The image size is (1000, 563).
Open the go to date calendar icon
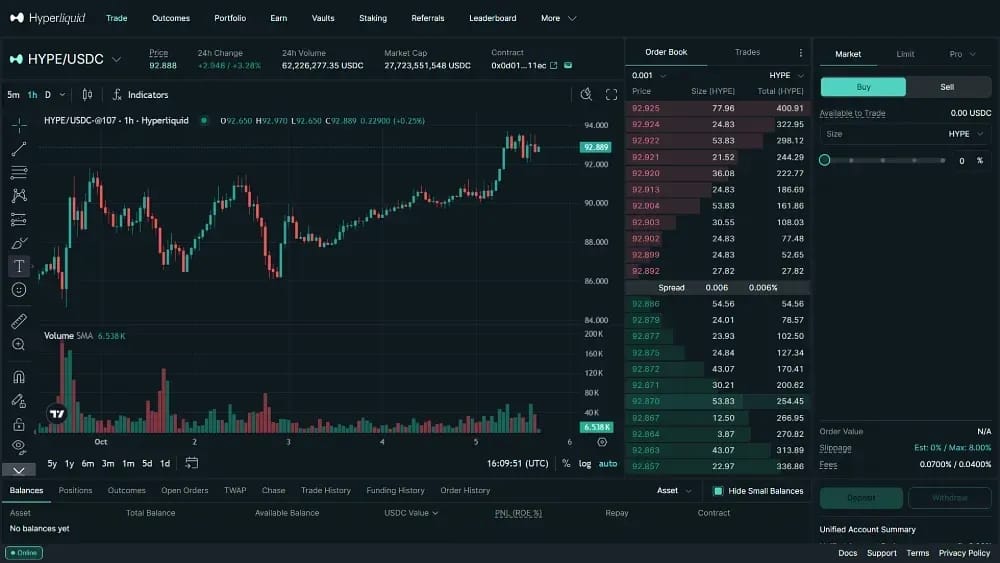tap(191, 463)
